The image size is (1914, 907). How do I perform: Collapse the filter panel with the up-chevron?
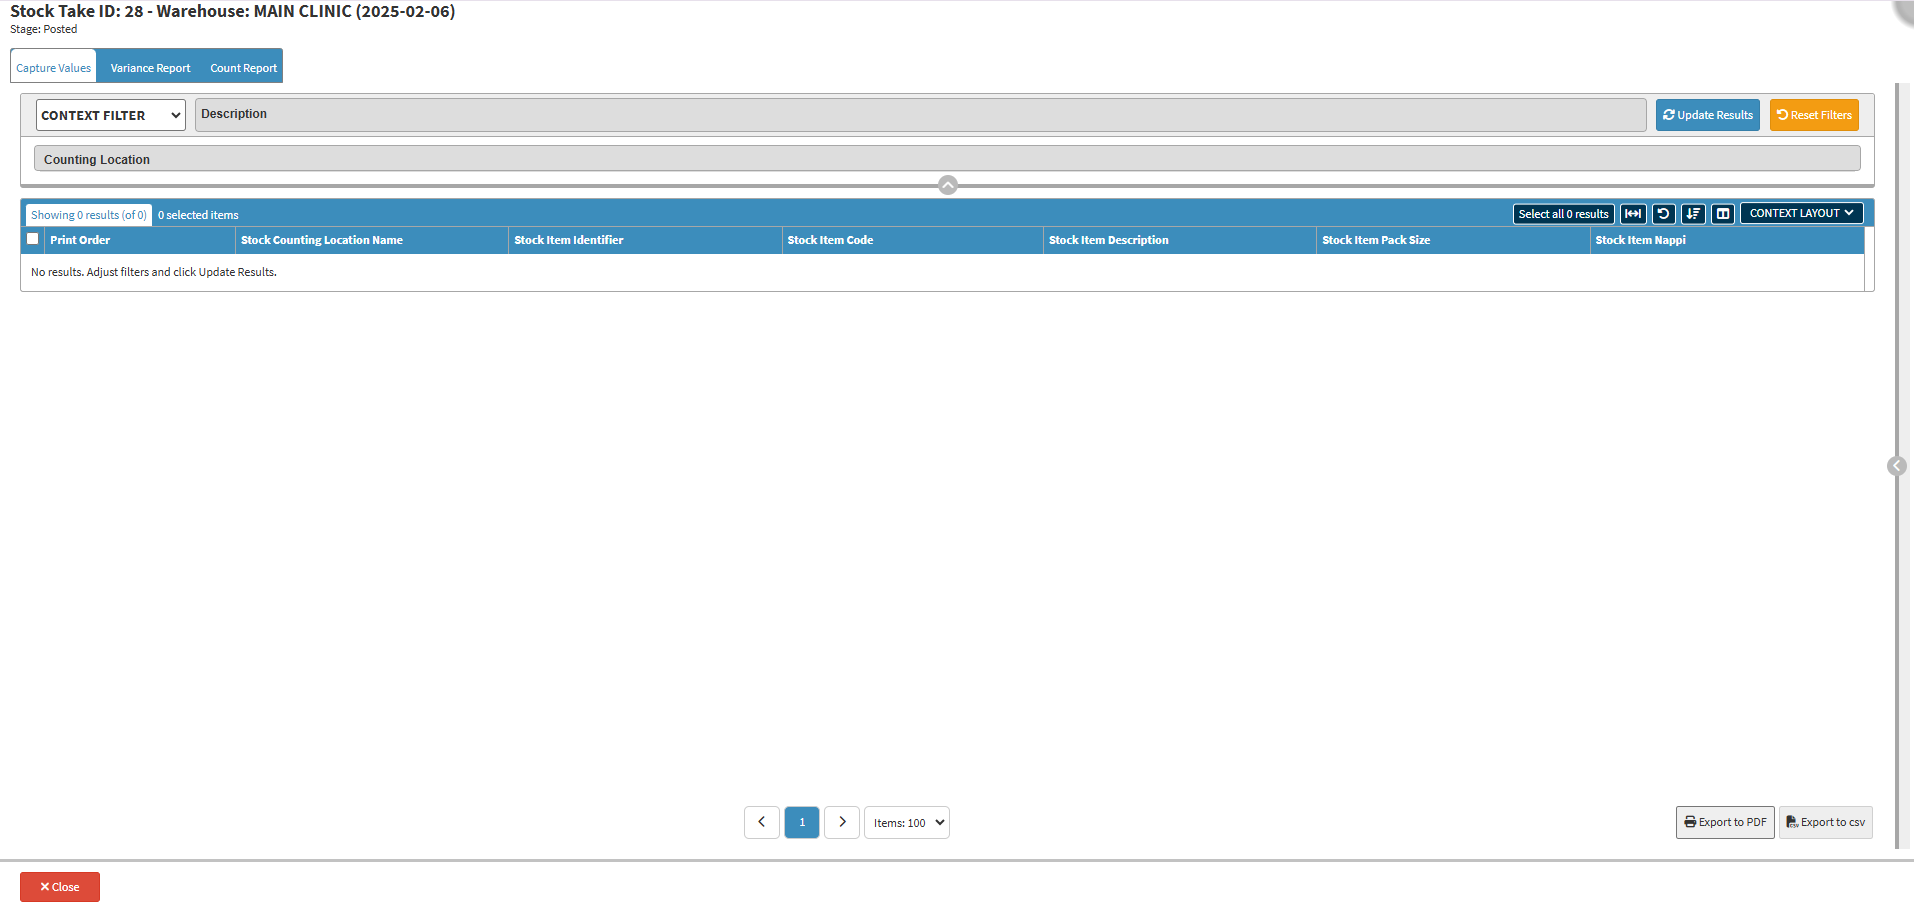click(x=948, y=185)
